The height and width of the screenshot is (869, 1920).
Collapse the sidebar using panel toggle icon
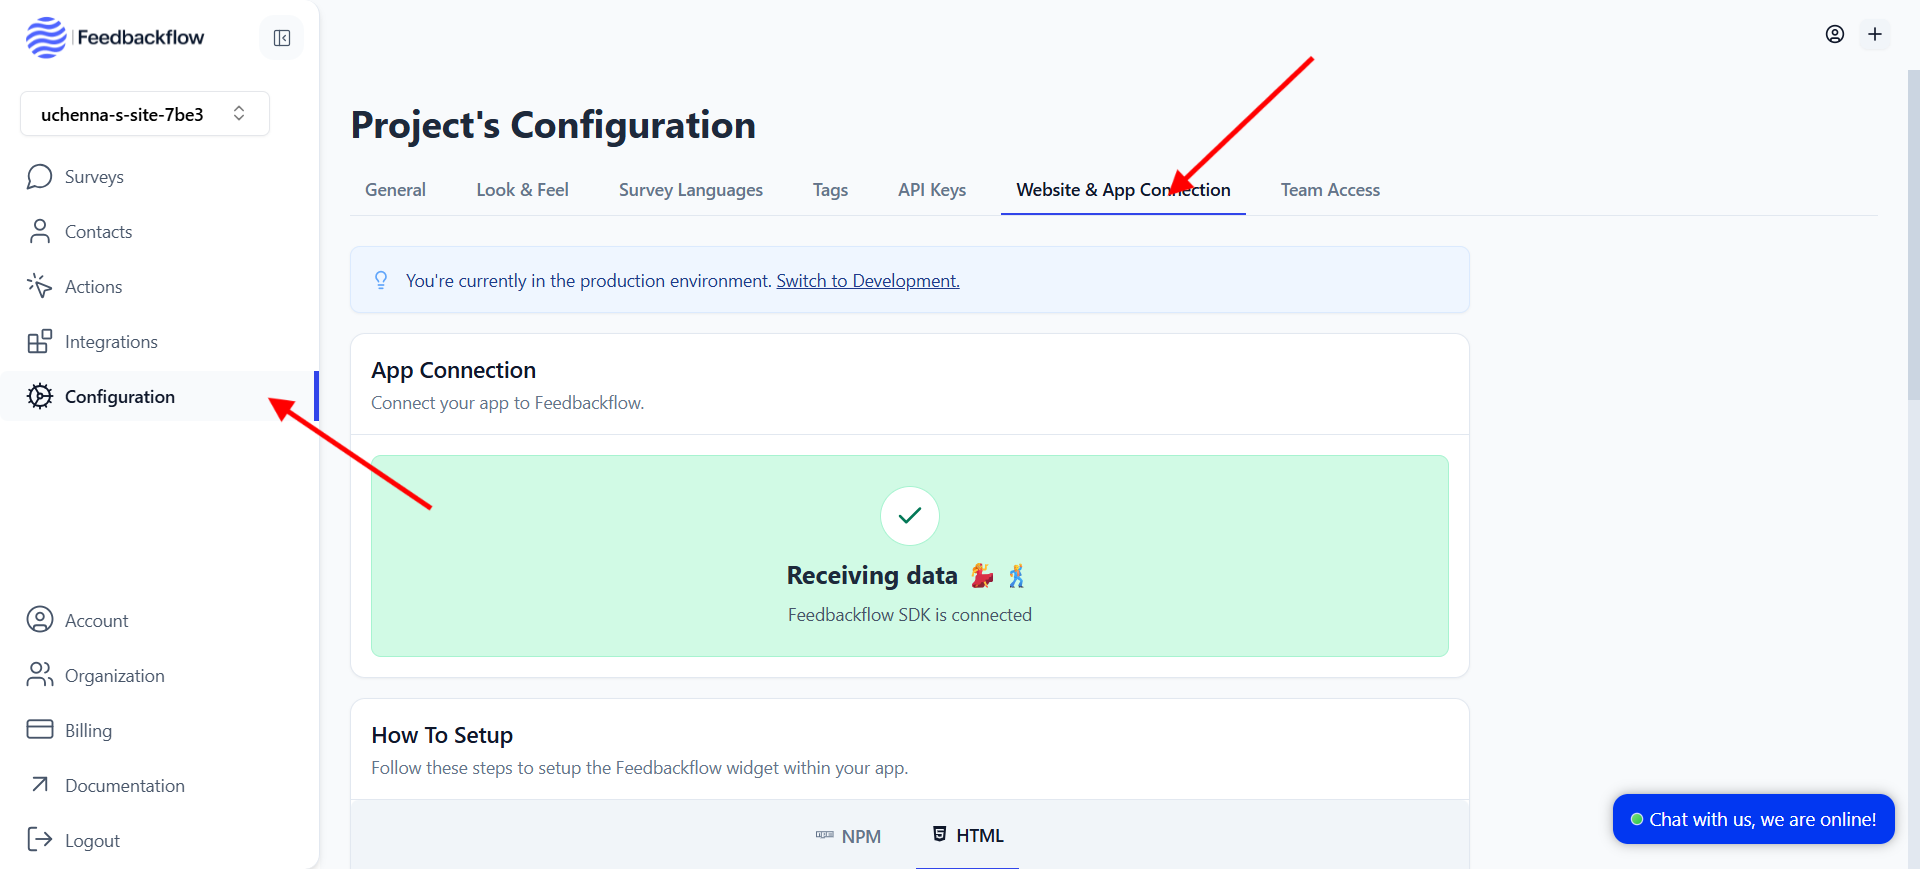(x=282, y=38)
